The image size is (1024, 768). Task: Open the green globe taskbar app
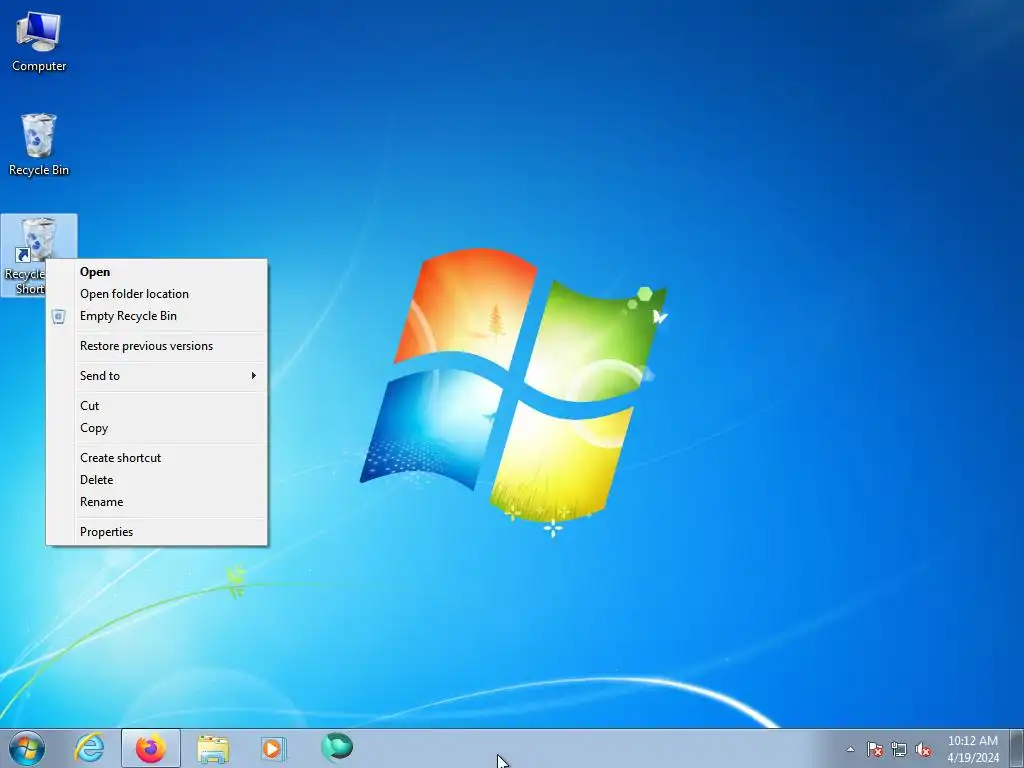[337, 747]
